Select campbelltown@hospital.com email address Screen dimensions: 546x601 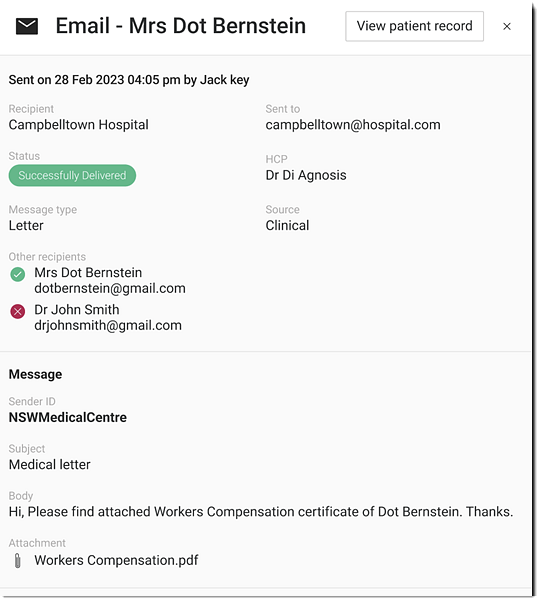(353, 125)
